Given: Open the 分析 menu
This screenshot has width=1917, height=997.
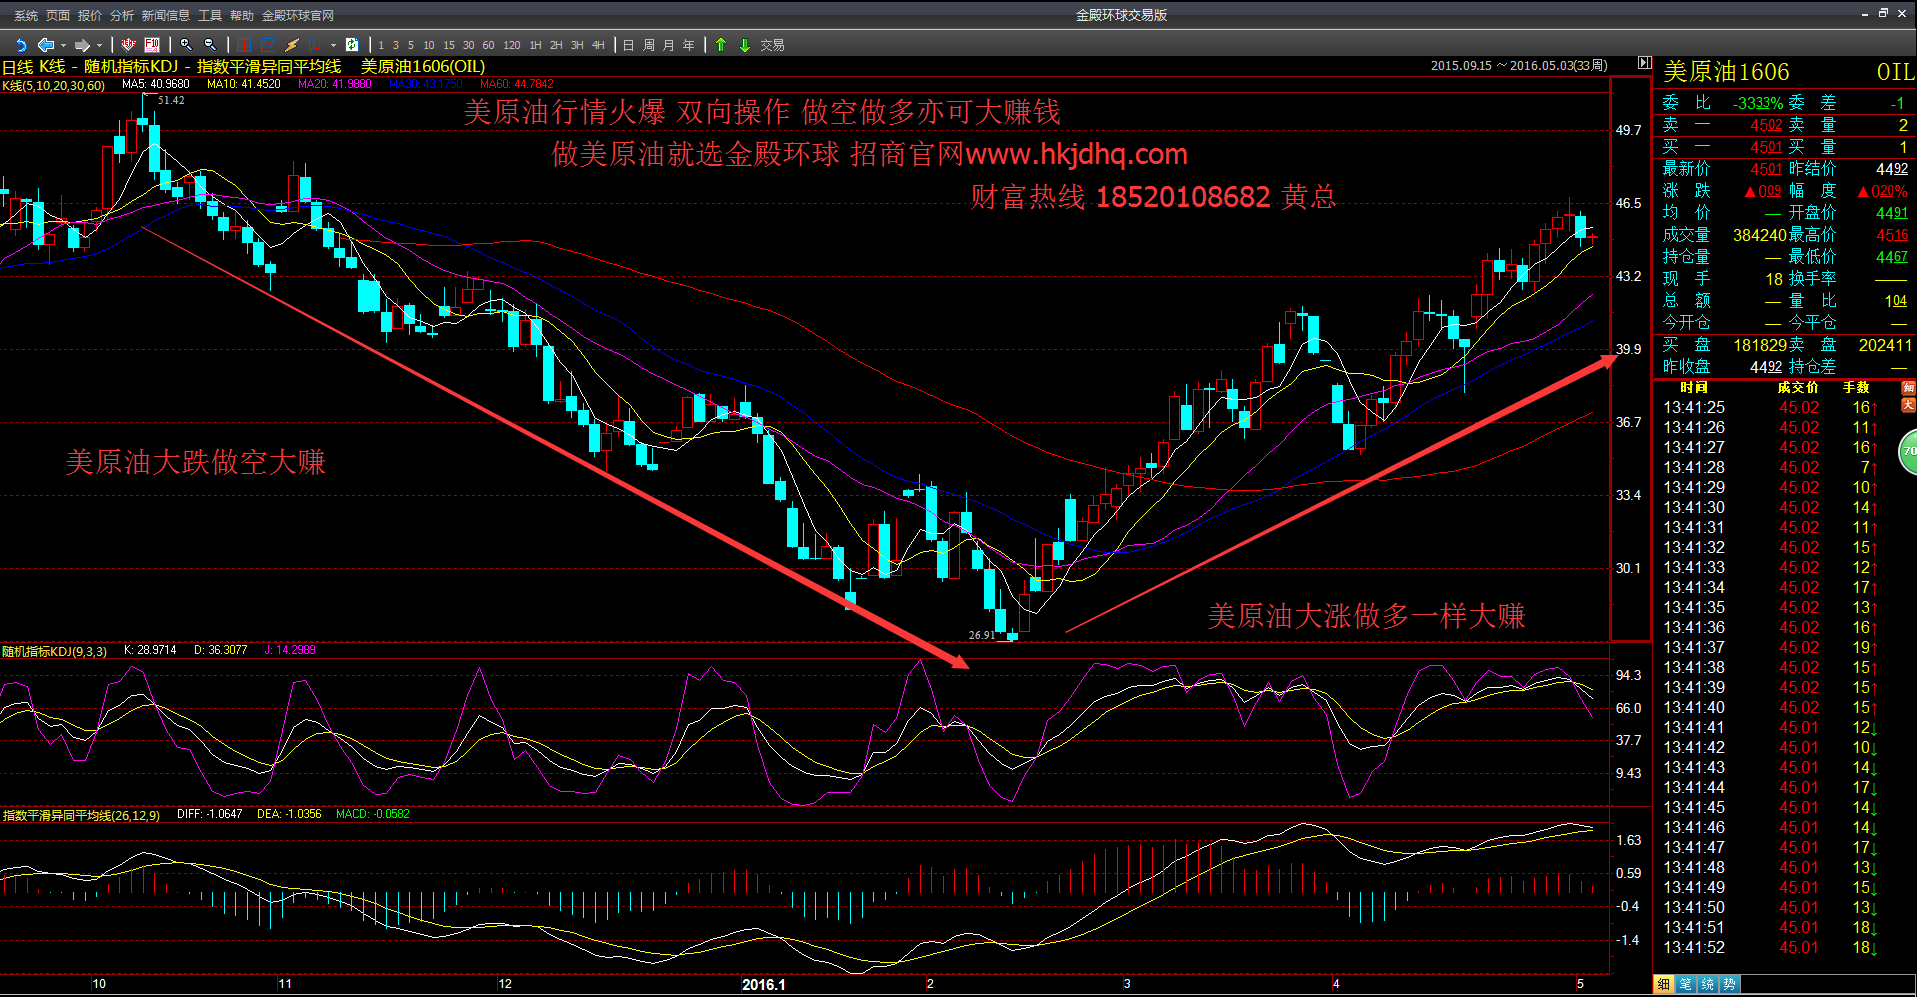Looking at the screenshot, I should (x=122, y=15).
